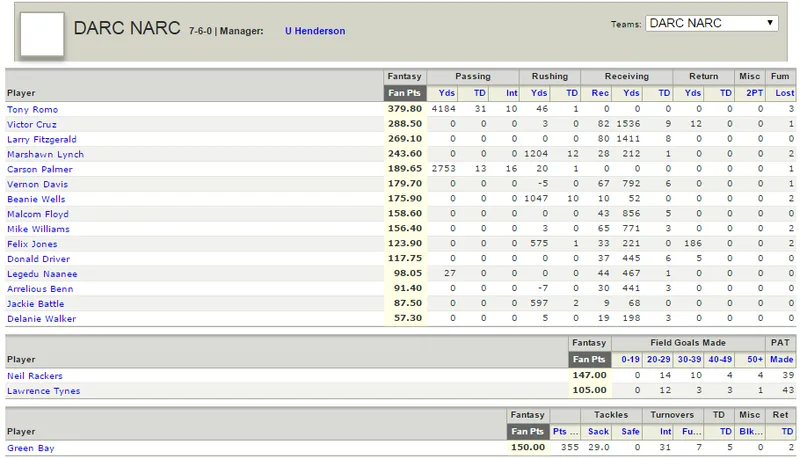Screen dimensions: 800x459
Task: Open Beanie Wells player link
Action: coord(36,199)
